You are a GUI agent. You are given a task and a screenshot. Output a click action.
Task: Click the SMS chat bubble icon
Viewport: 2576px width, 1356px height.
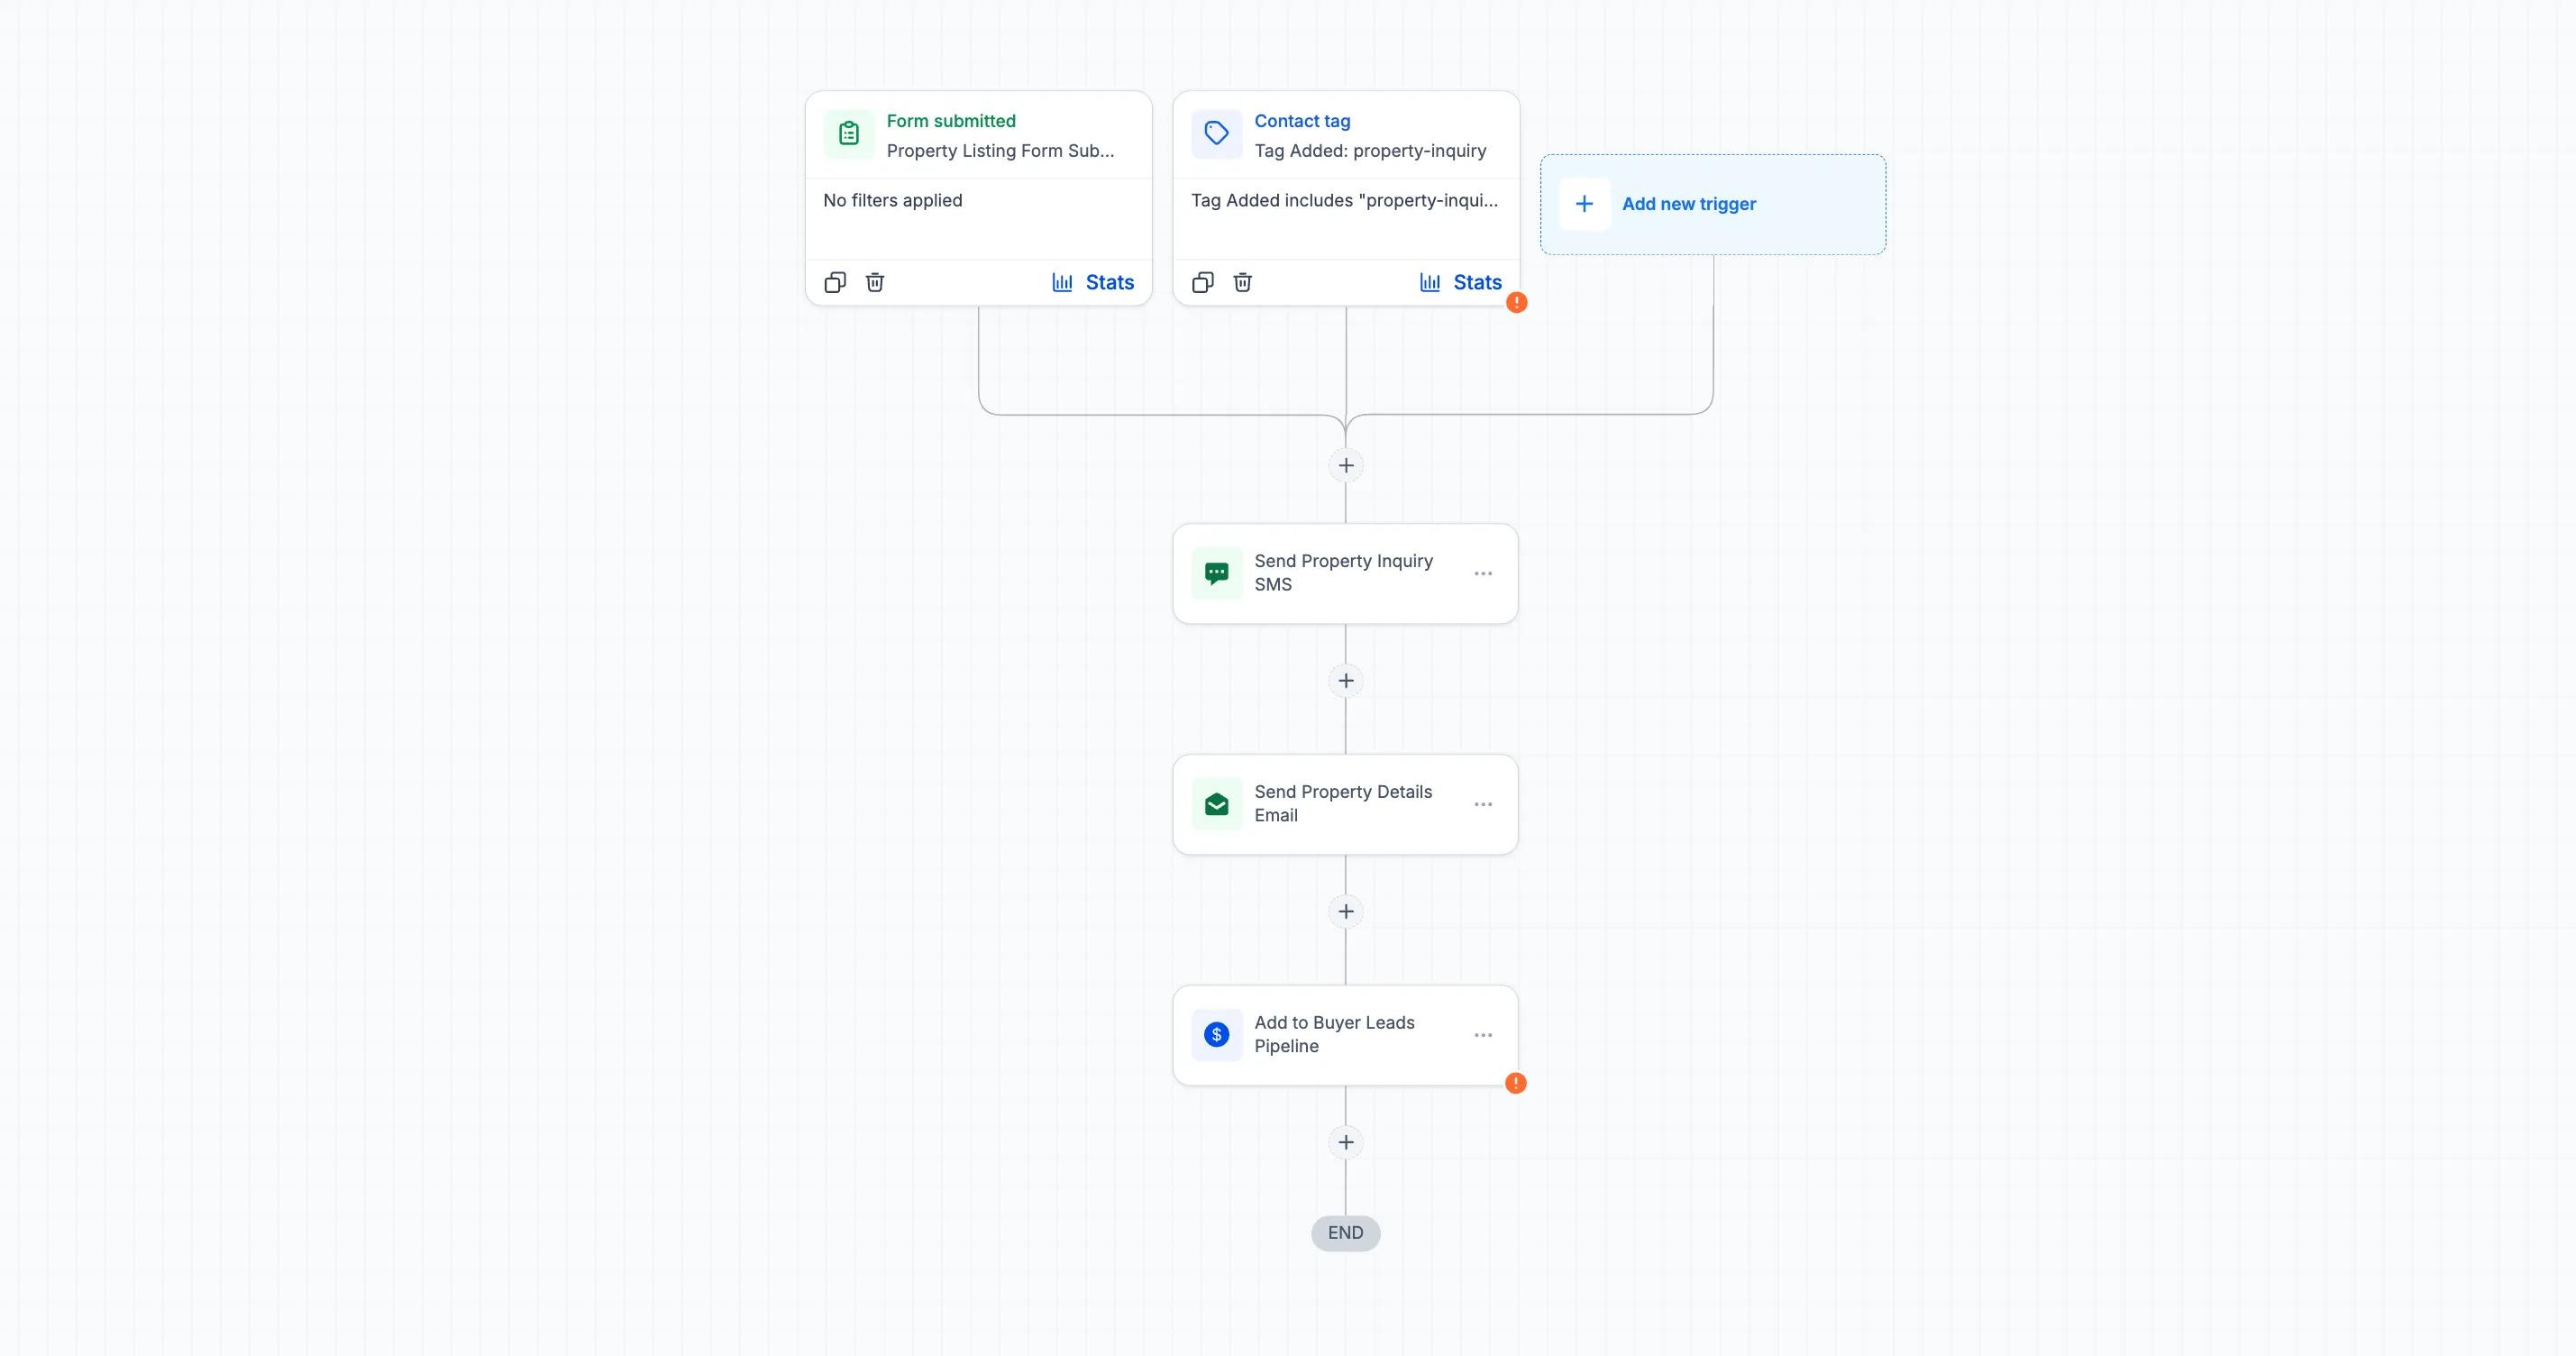(x=1217, y=574)
